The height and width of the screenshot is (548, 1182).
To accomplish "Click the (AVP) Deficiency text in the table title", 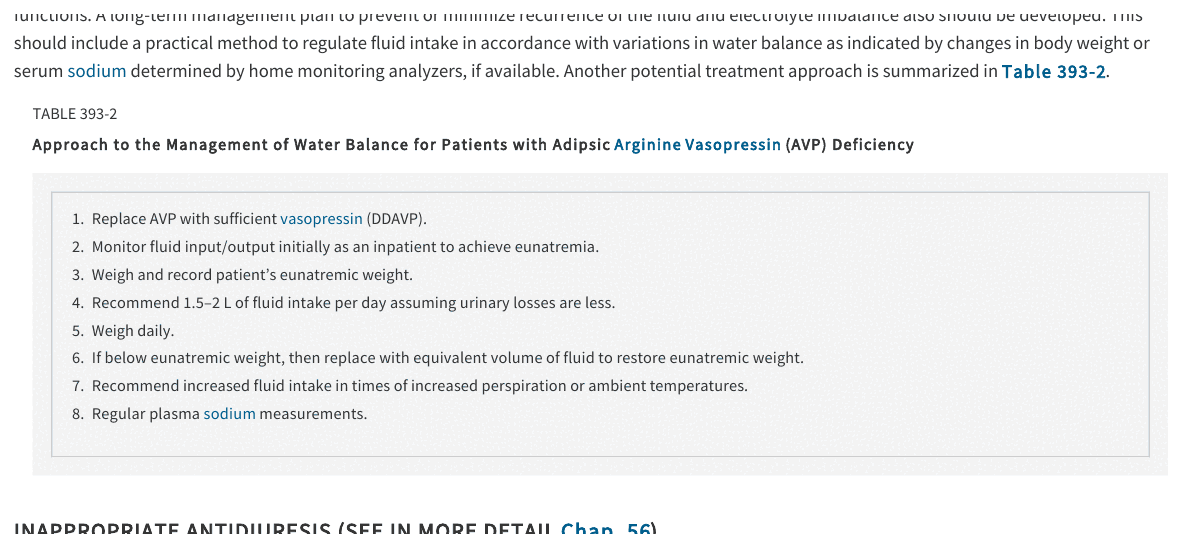I will point(849,145).
